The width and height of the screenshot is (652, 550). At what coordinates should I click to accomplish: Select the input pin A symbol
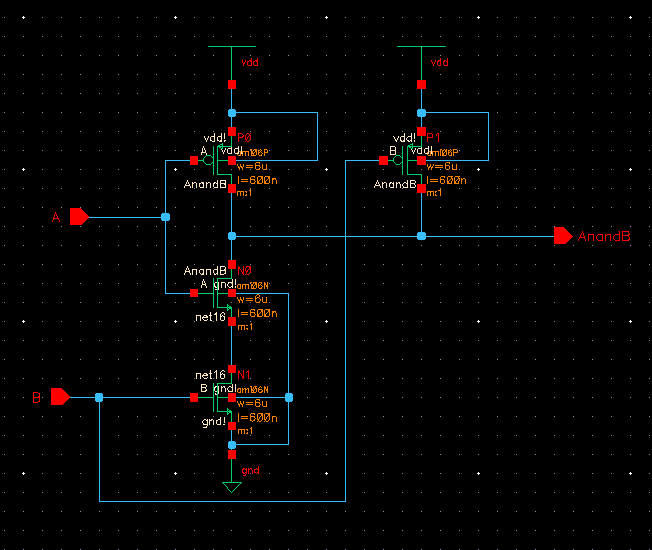click(79, 217)
